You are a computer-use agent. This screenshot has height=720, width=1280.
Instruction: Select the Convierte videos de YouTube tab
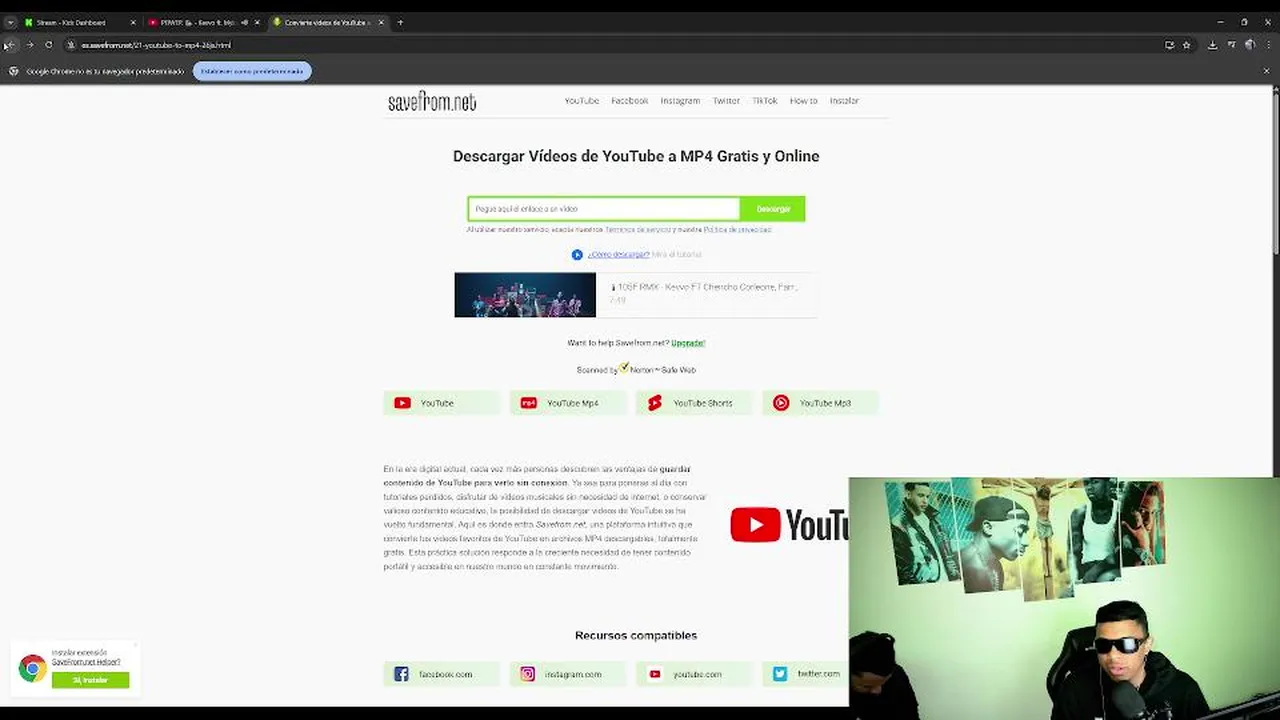[328, 22]
